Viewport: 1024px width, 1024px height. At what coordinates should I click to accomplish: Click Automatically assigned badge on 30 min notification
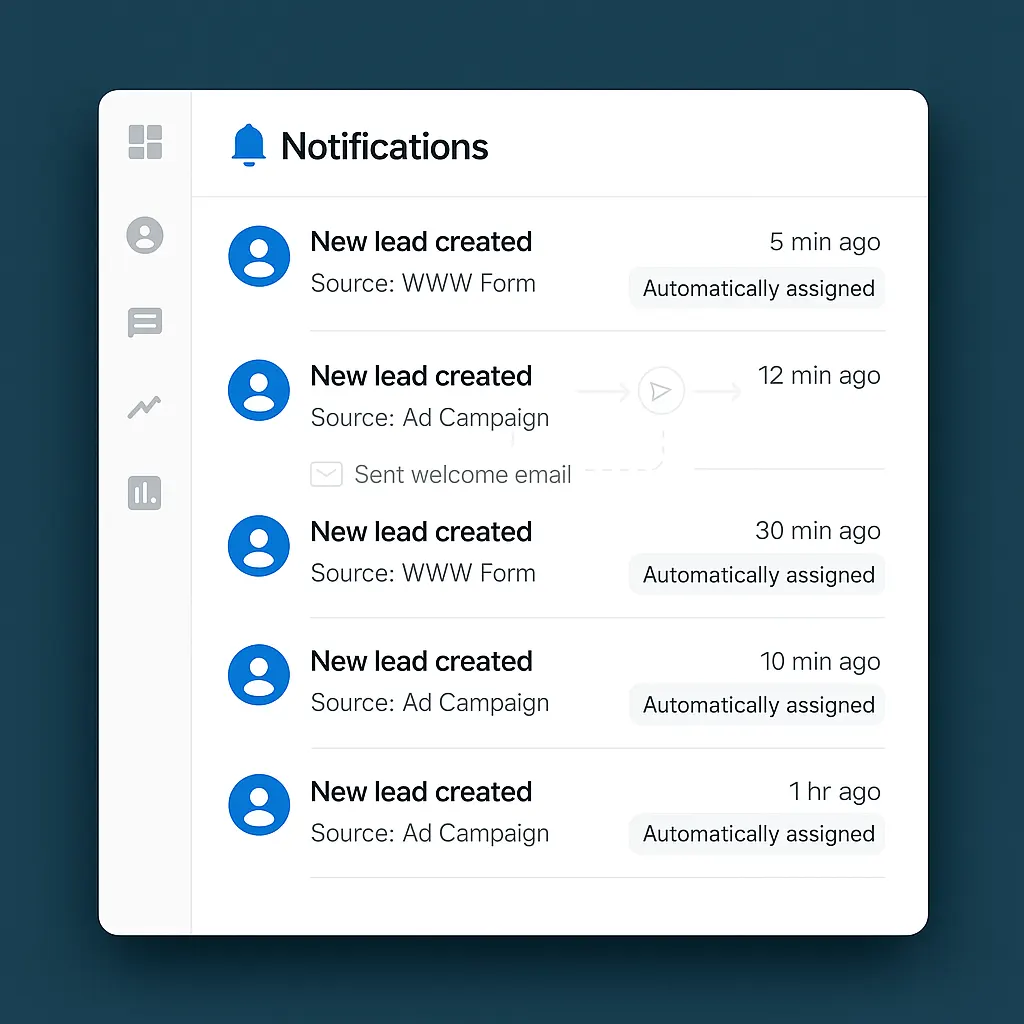coord(756,574)
